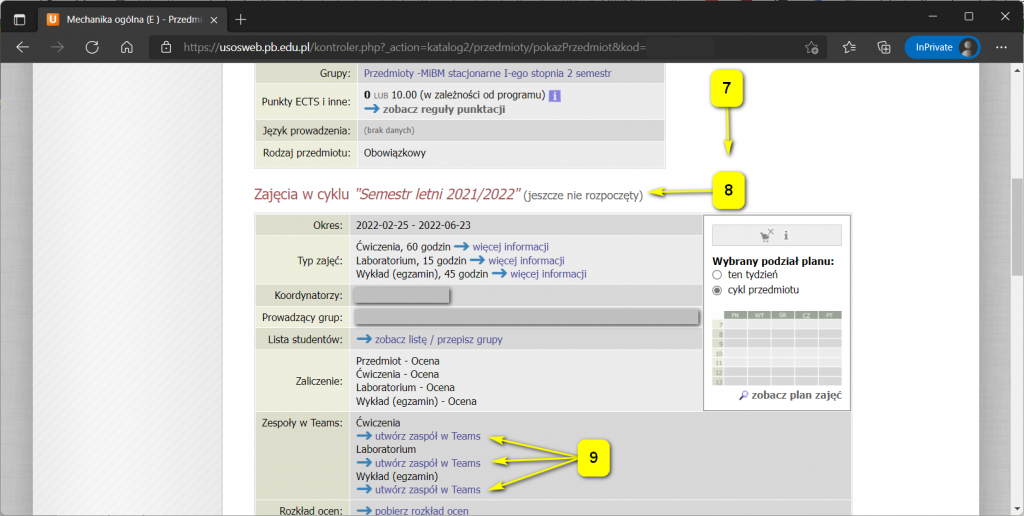Image resolution: width=1024 pixels, height=516 pixels.
Task: Reload the page with refresh icon
Action: (92, 47)
